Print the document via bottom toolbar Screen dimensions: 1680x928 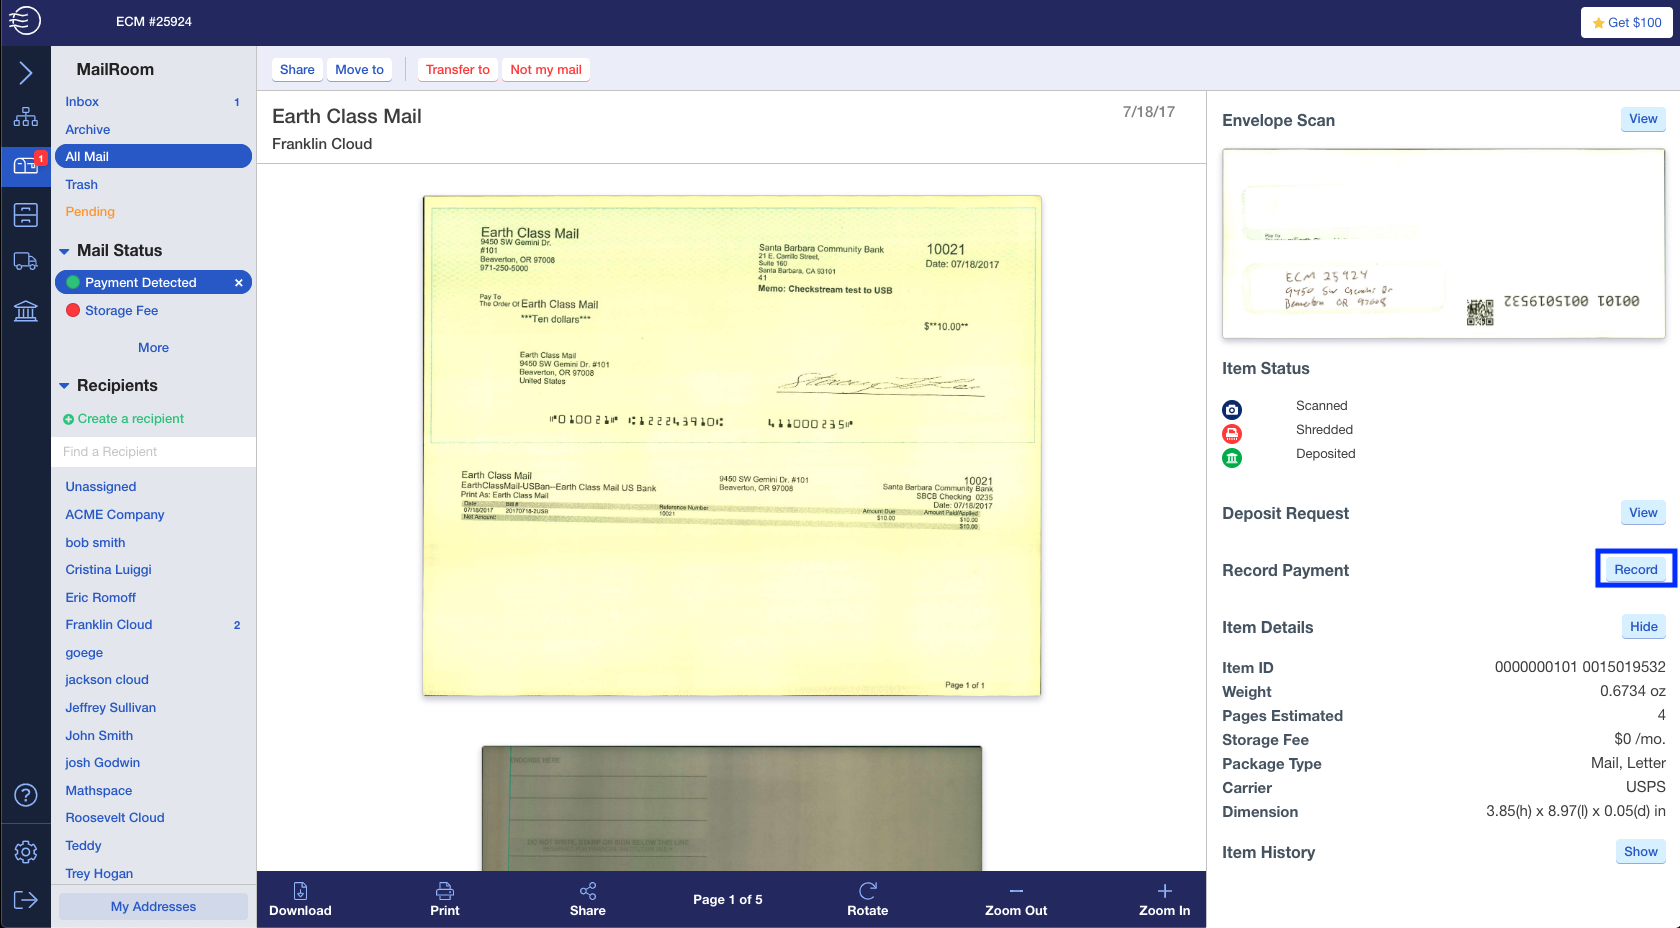pyautogui.click(x=445, y=899)
